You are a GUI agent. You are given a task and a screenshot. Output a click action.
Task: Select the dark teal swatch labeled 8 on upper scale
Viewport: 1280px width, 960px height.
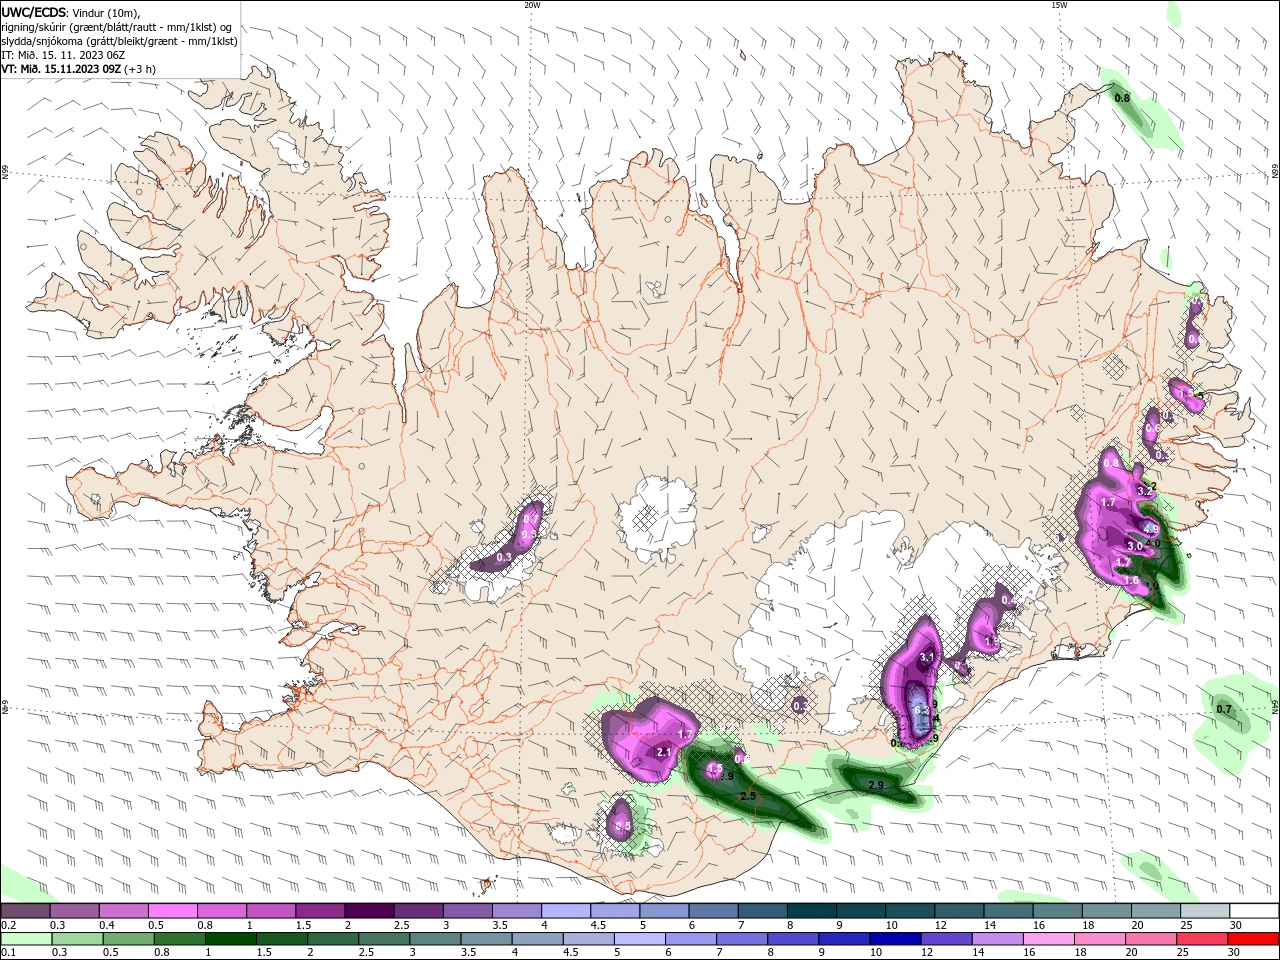pyautogui.click(x=812, y=911)
